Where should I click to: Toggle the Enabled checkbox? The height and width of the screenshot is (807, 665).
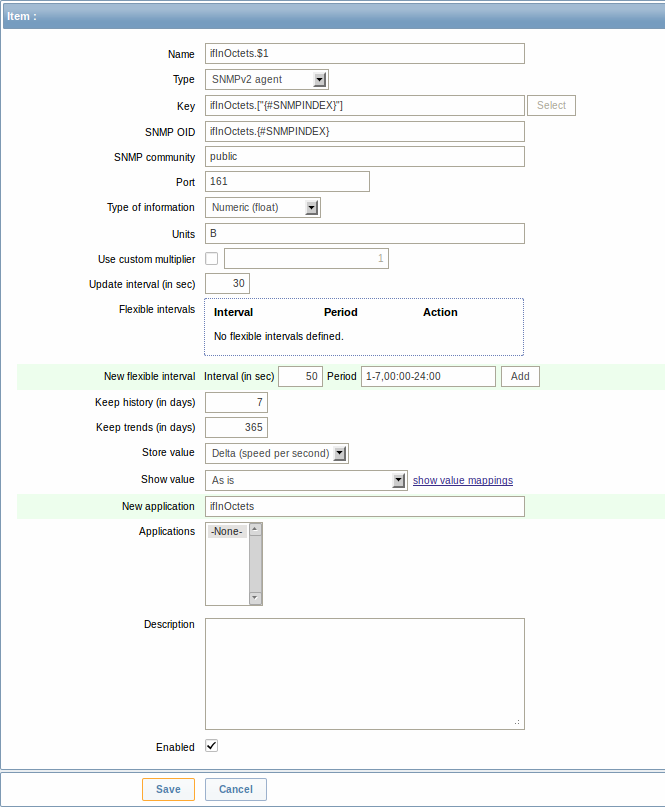[x=212, y=746]
